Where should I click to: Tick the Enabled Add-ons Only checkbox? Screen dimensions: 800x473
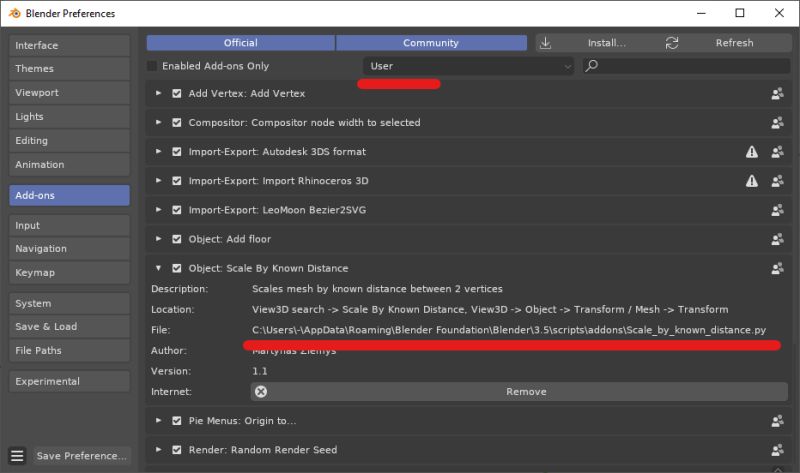click(152, 66)
